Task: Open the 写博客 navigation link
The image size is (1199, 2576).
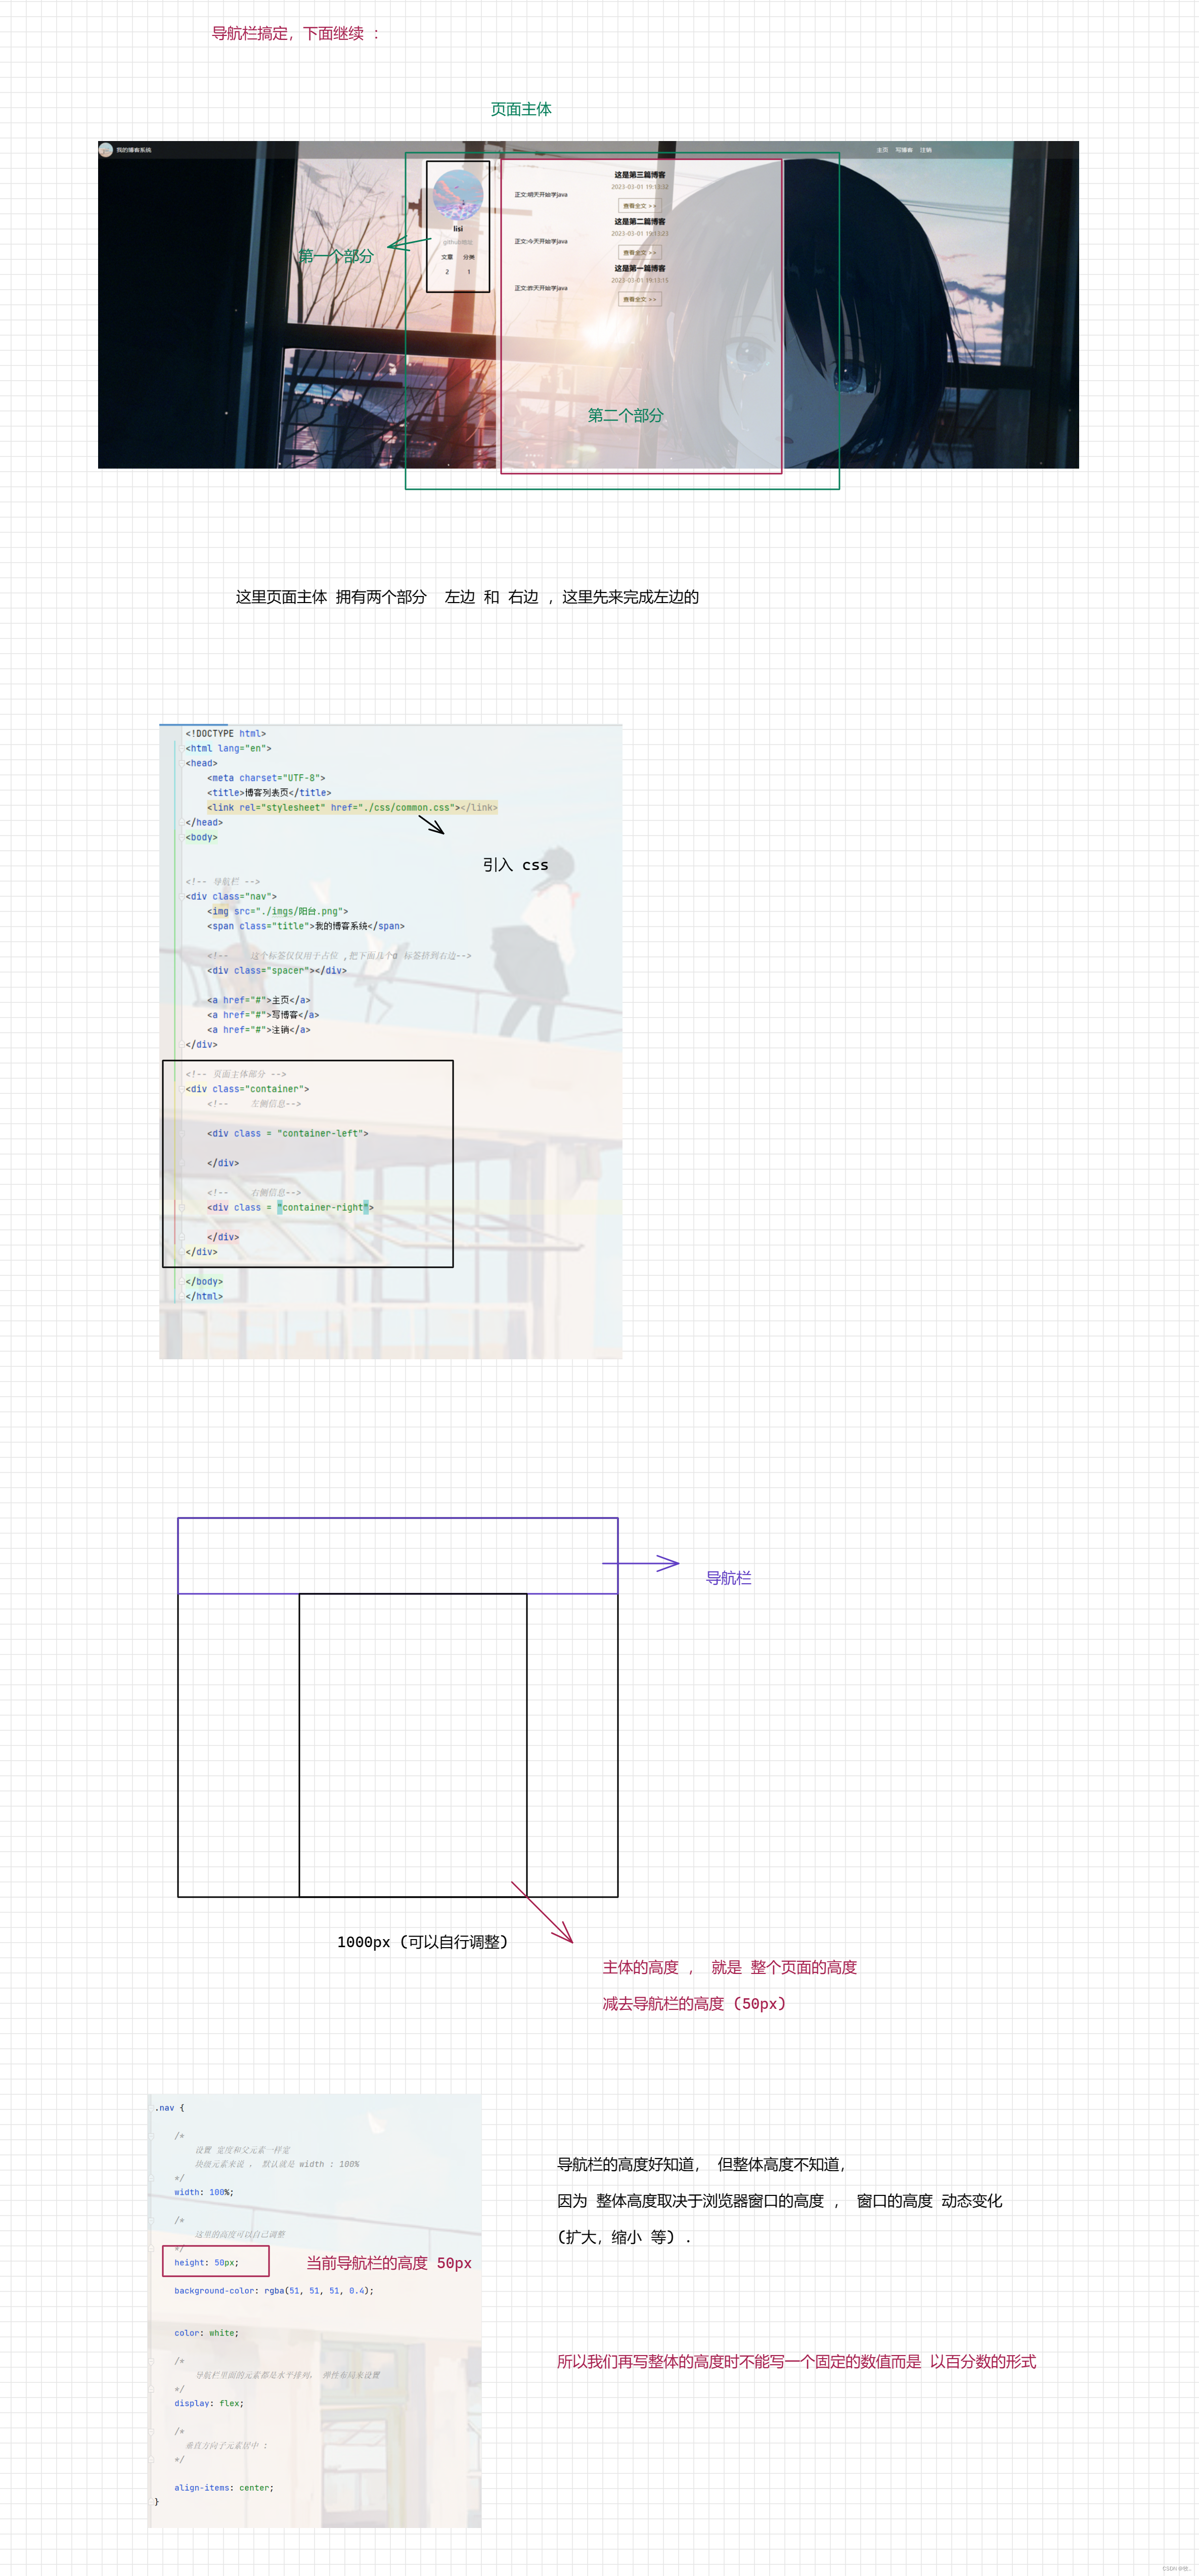Action: pos(904,150)
